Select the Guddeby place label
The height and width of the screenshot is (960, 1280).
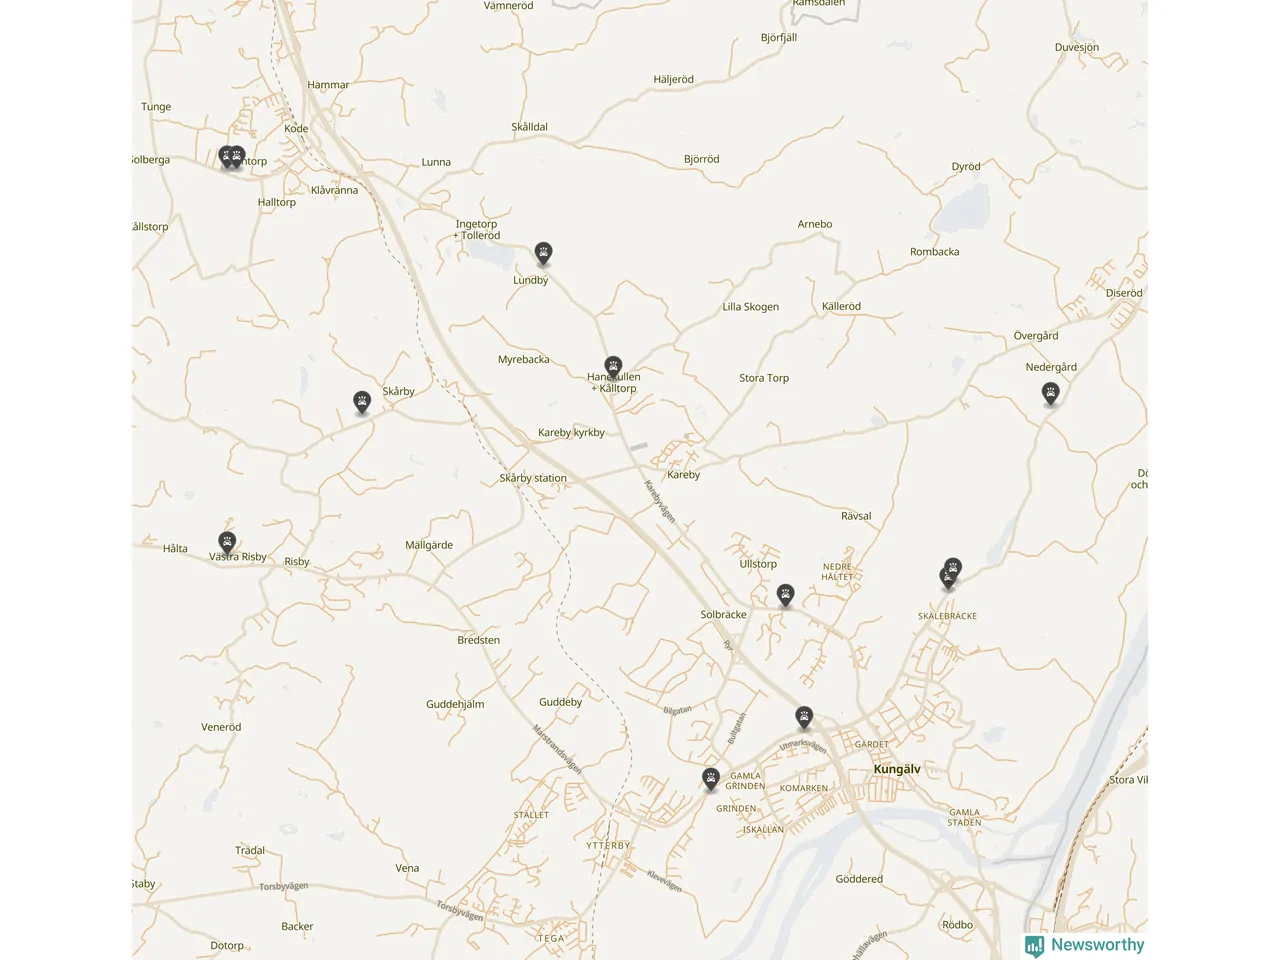(560, 702)
